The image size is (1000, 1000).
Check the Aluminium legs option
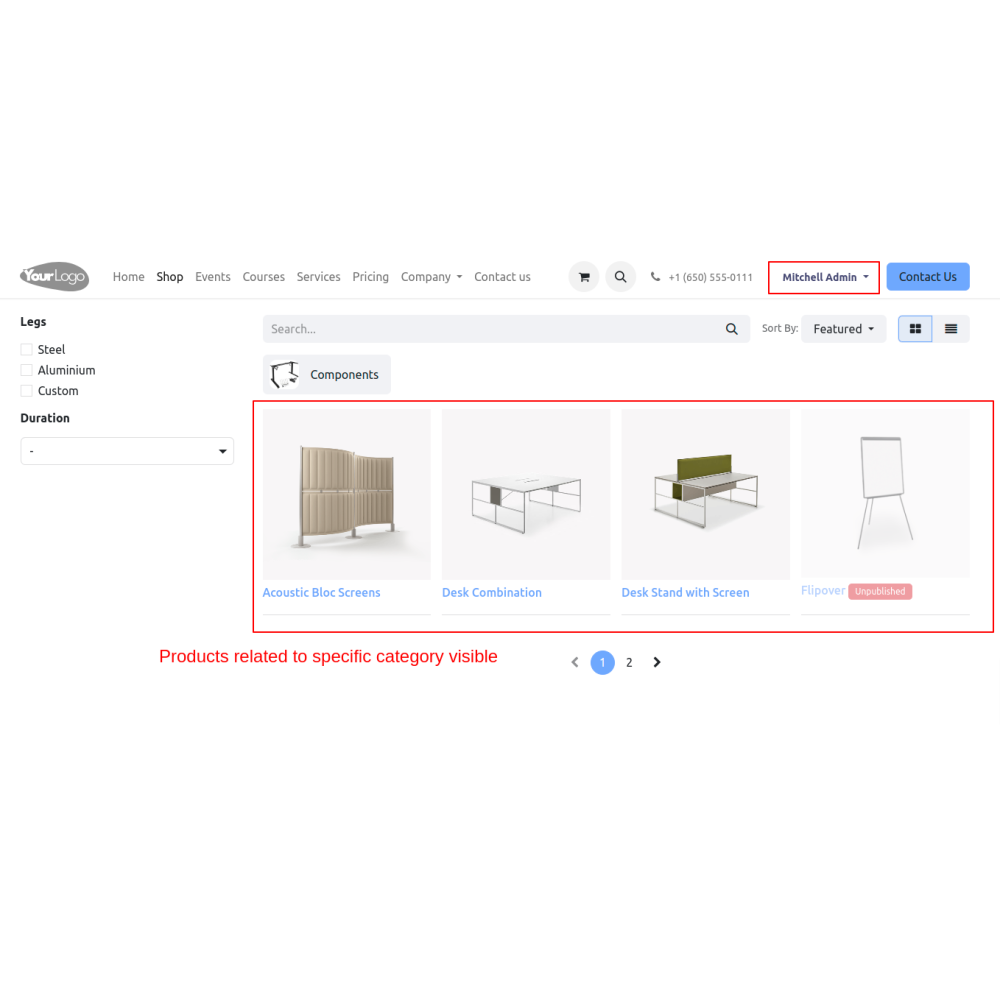[26, 370]
